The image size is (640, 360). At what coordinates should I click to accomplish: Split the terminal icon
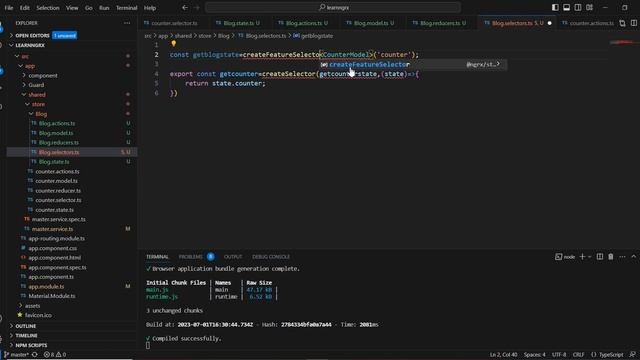point(600,256)
